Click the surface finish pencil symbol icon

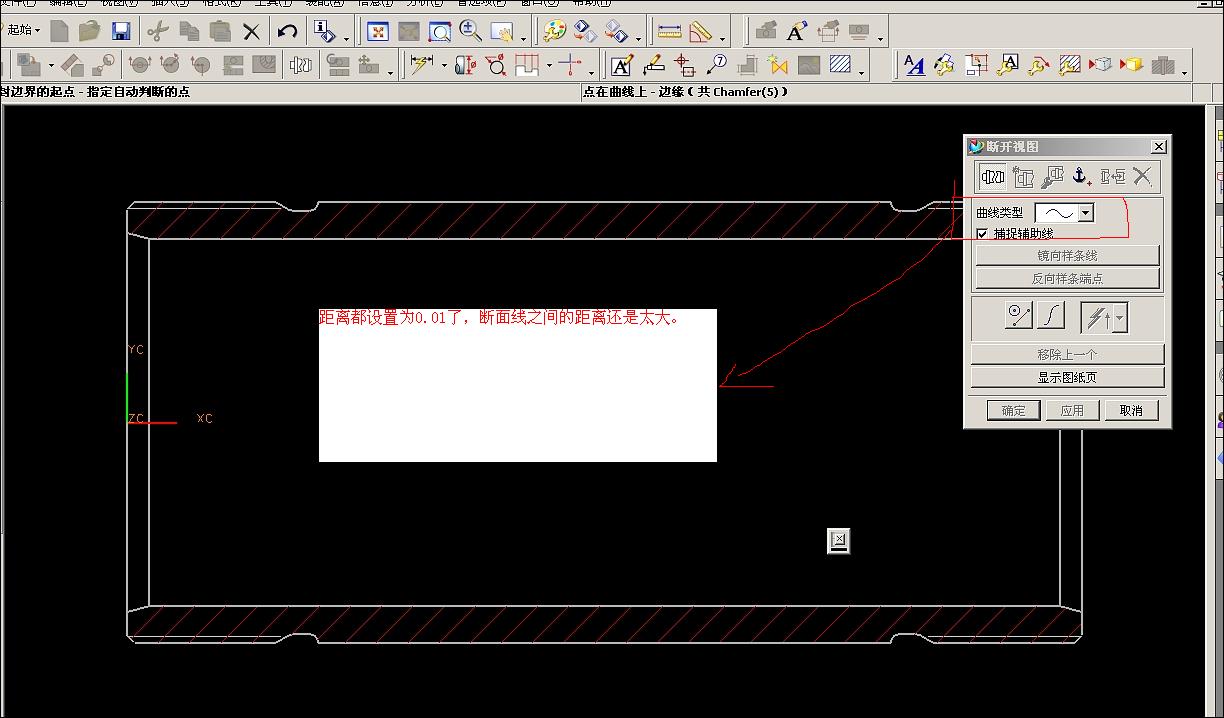point(654,65)
